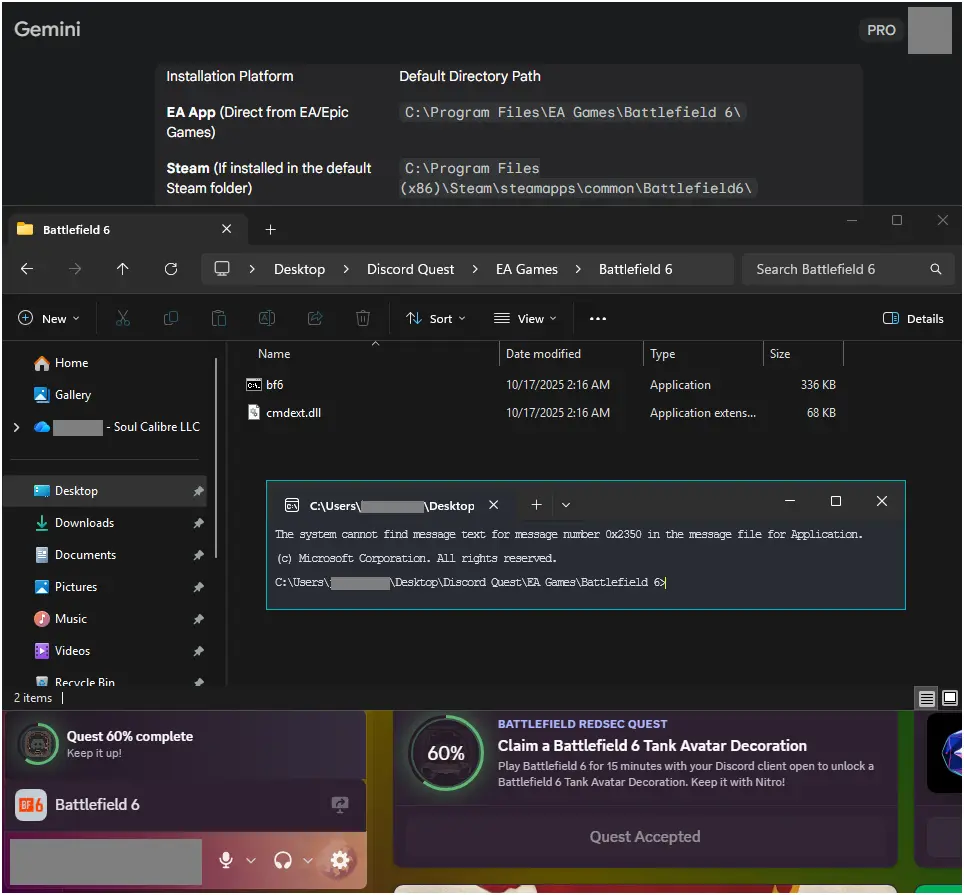Open the See more ellipsis menu
Screen dimensions: 964x895
click(598, 318)
